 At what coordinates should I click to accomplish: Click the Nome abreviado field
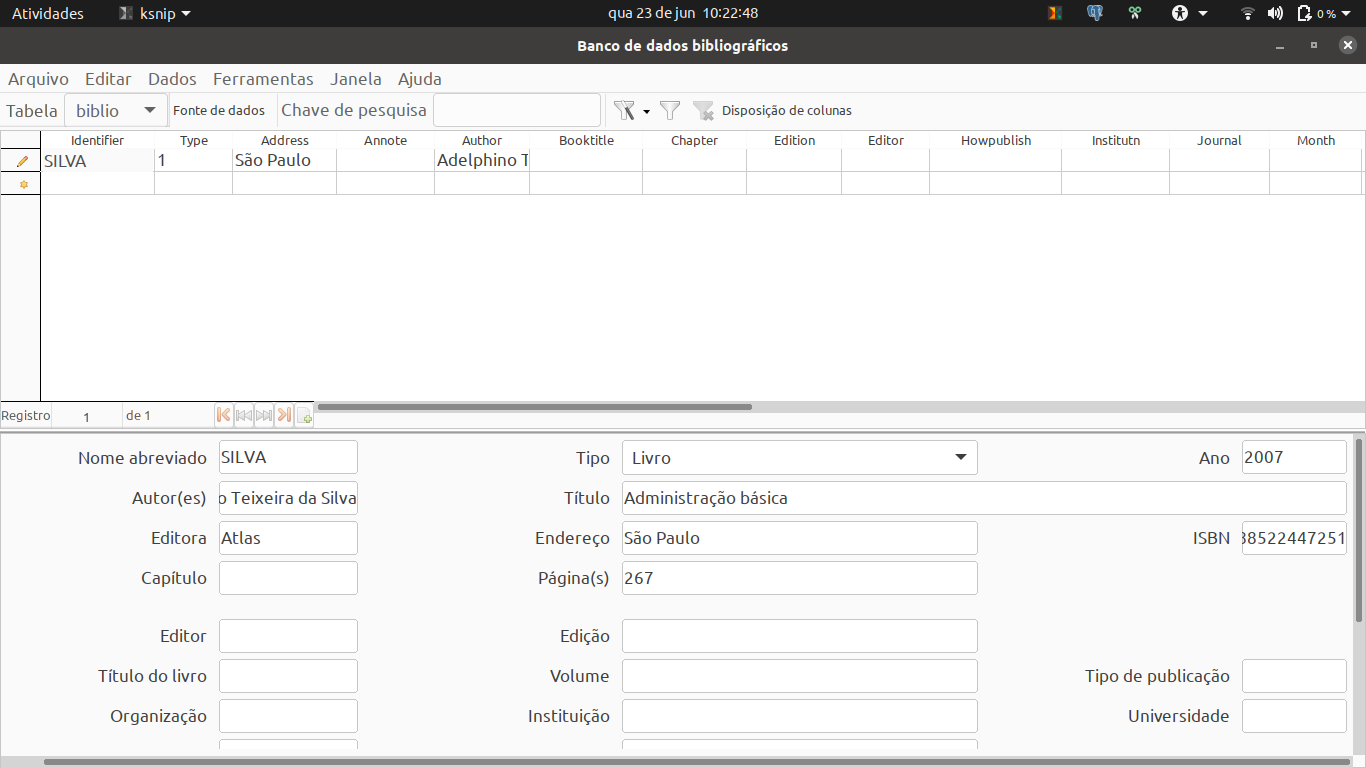tap(288, 458)
